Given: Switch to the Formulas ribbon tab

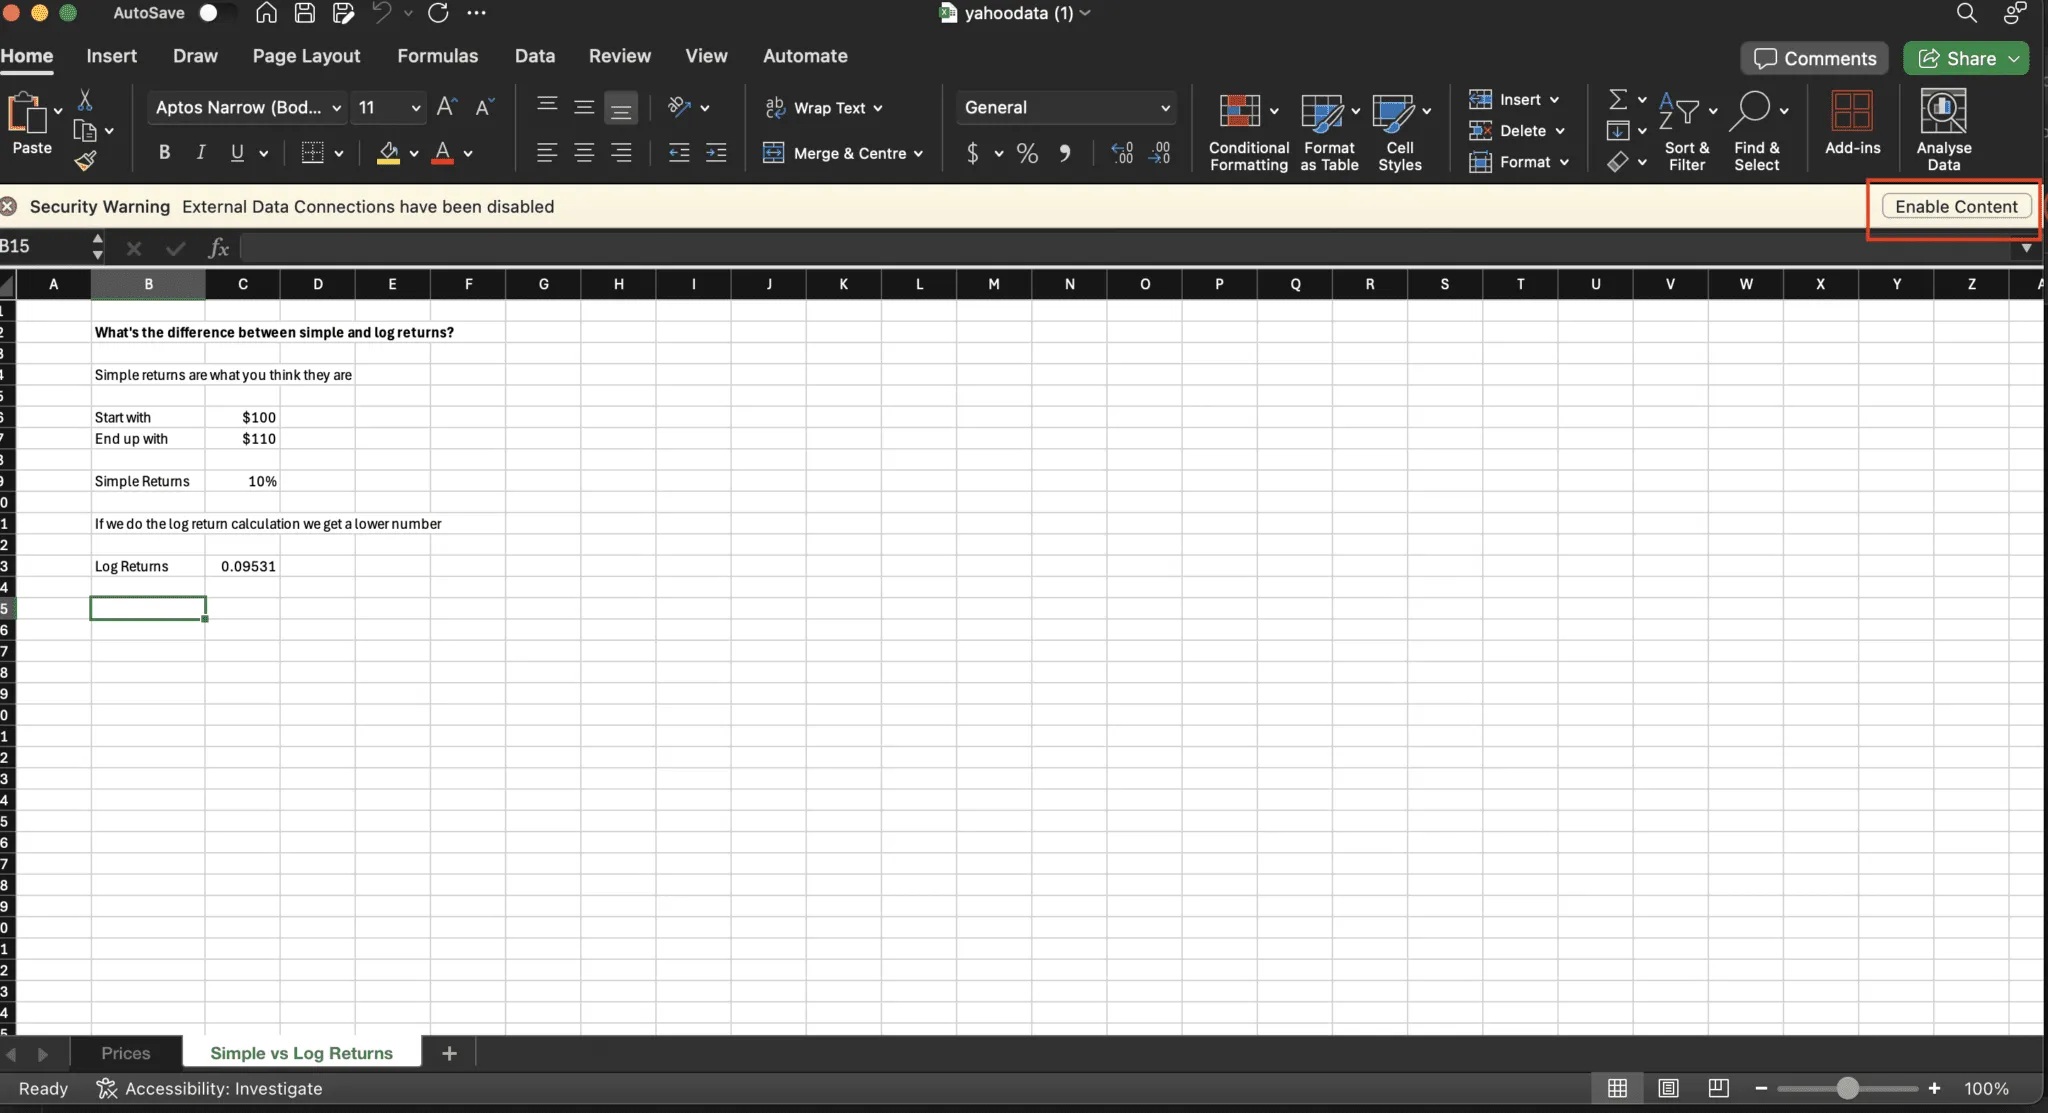Looking at the screenshot, I should (x=437, y=56).
